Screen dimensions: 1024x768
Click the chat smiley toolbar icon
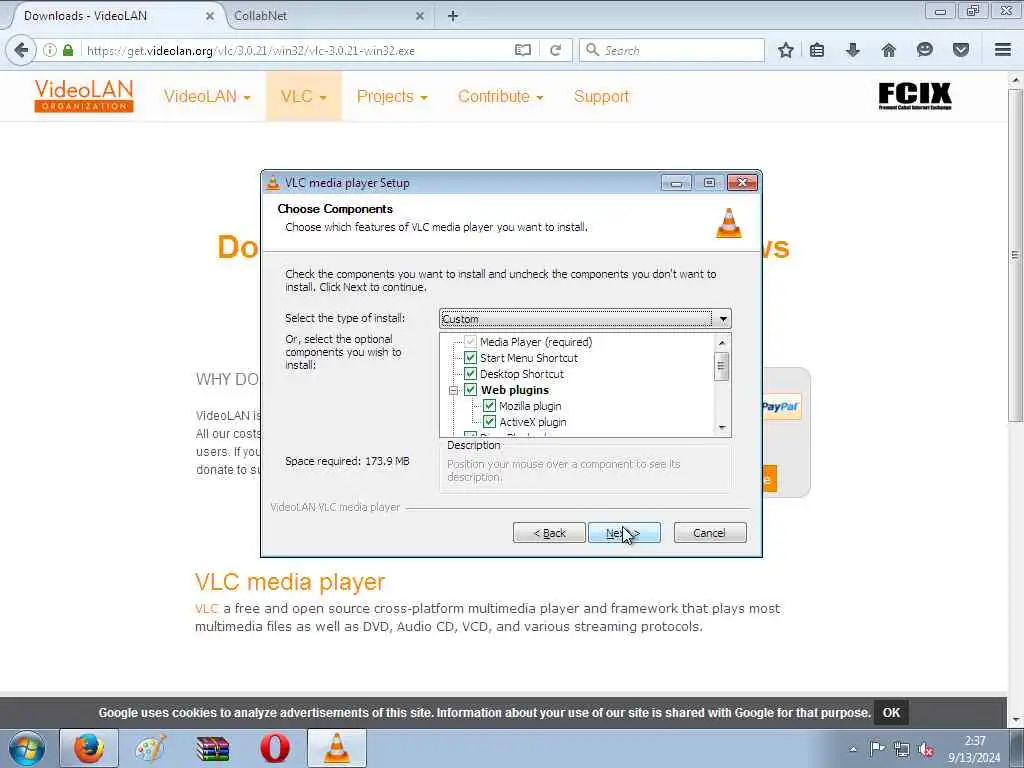click(924, 50)
